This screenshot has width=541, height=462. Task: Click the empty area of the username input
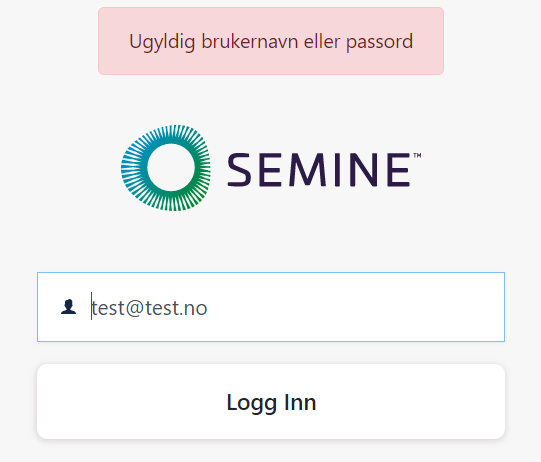coord(355,307)
